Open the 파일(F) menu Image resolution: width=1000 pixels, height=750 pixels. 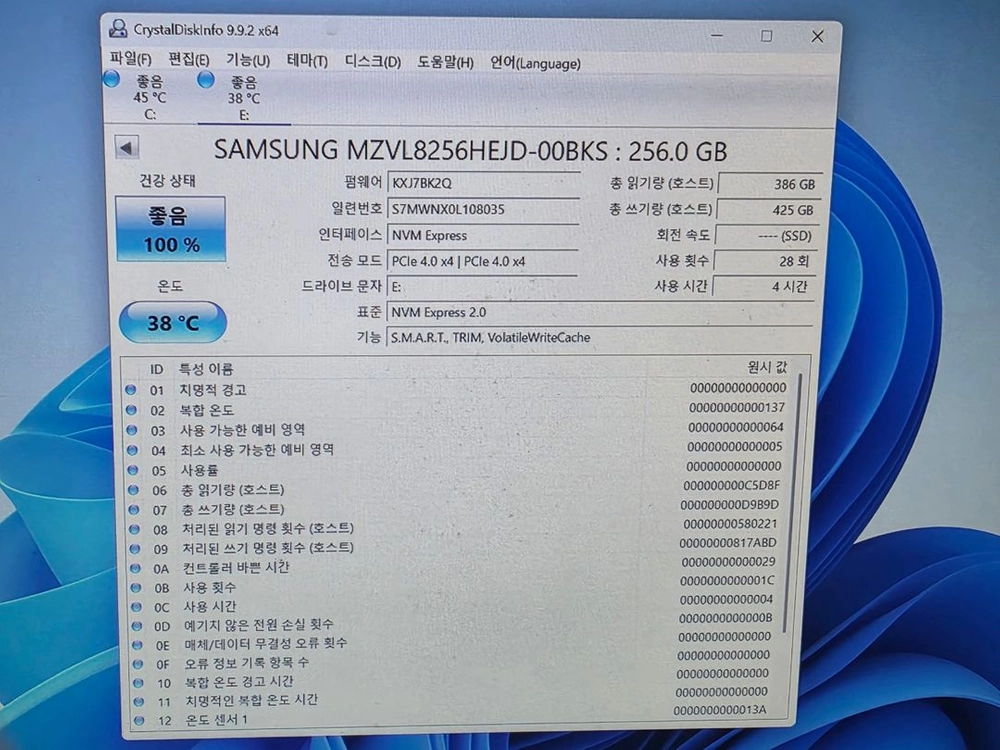[131, 59]
